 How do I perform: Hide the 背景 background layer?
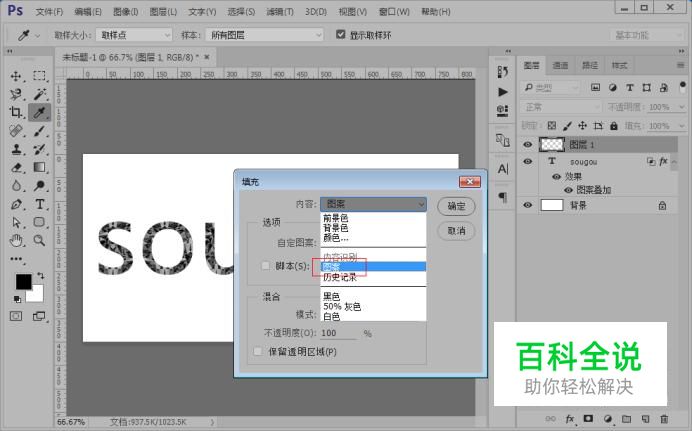[527, 205]
